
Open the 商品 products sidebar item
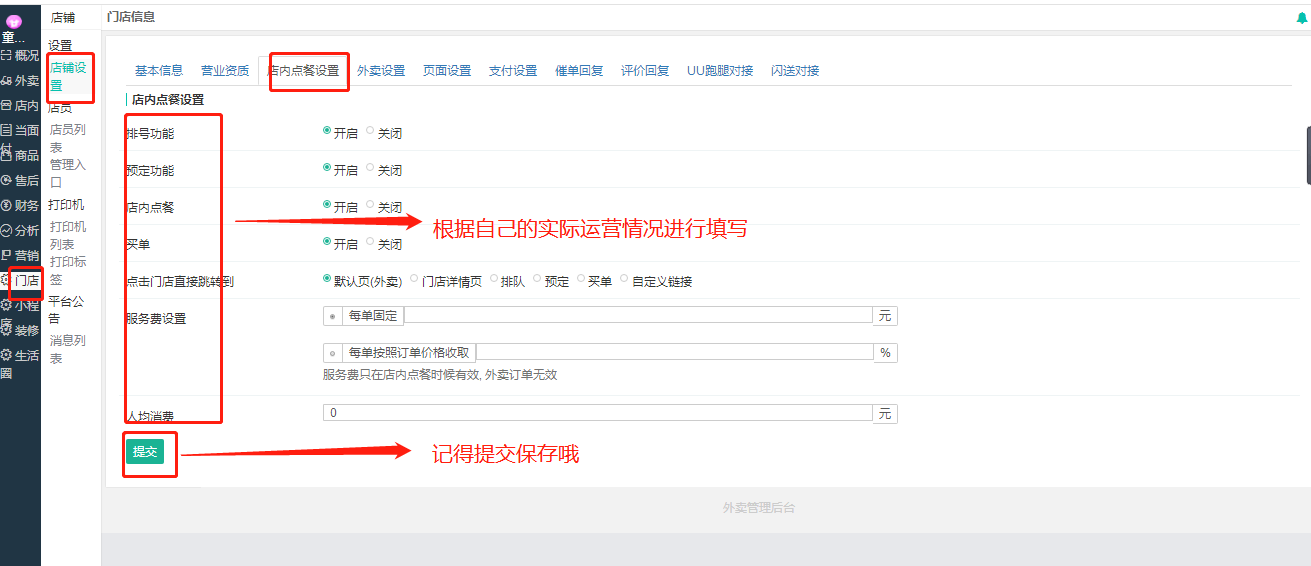click(20, 155)
